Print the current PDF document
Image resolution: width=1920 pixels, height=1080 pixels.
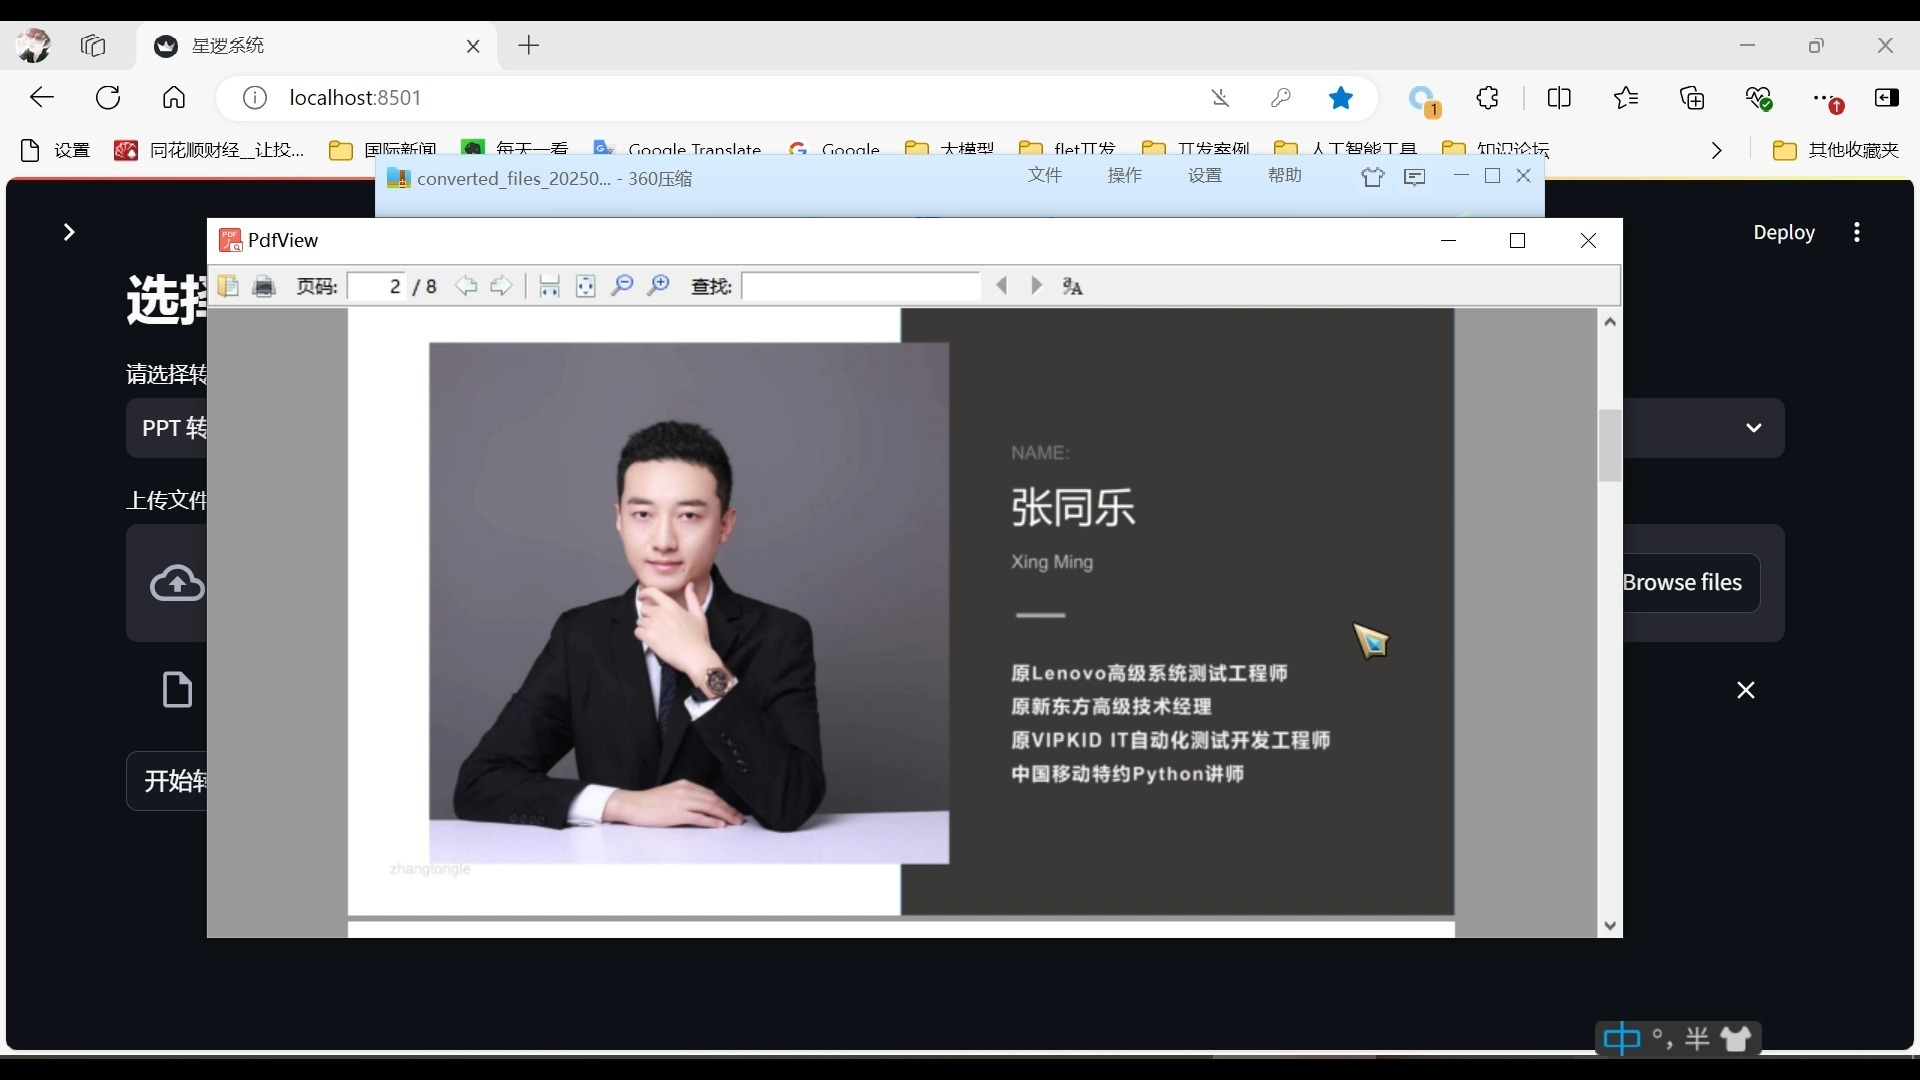point(264,286)
